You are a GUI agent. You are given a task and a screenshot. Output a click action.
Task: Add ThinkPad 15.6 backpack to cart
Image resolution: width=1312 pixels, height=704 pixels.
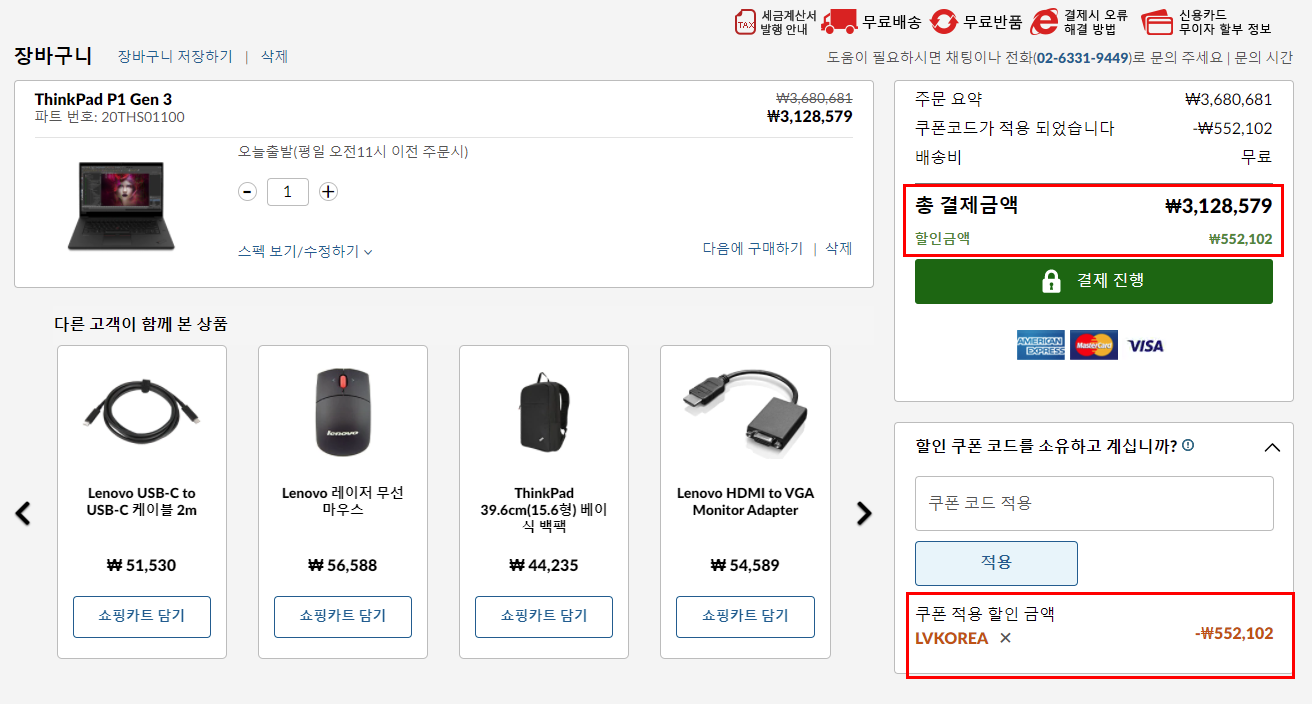(x=544, y=616)
